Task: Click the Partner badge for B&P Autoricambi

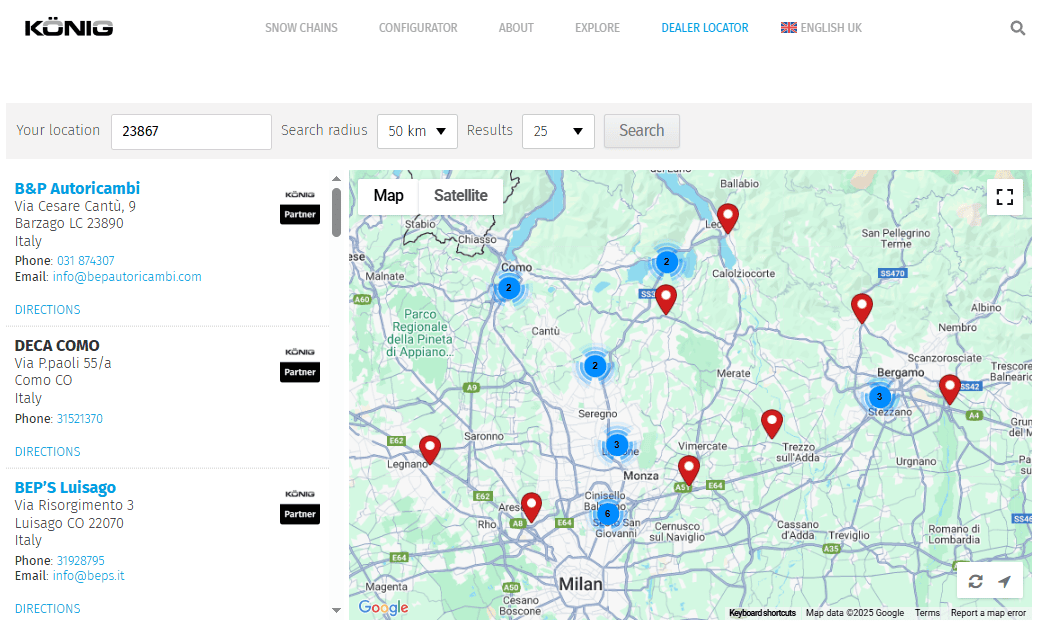Action: point(300,215)
